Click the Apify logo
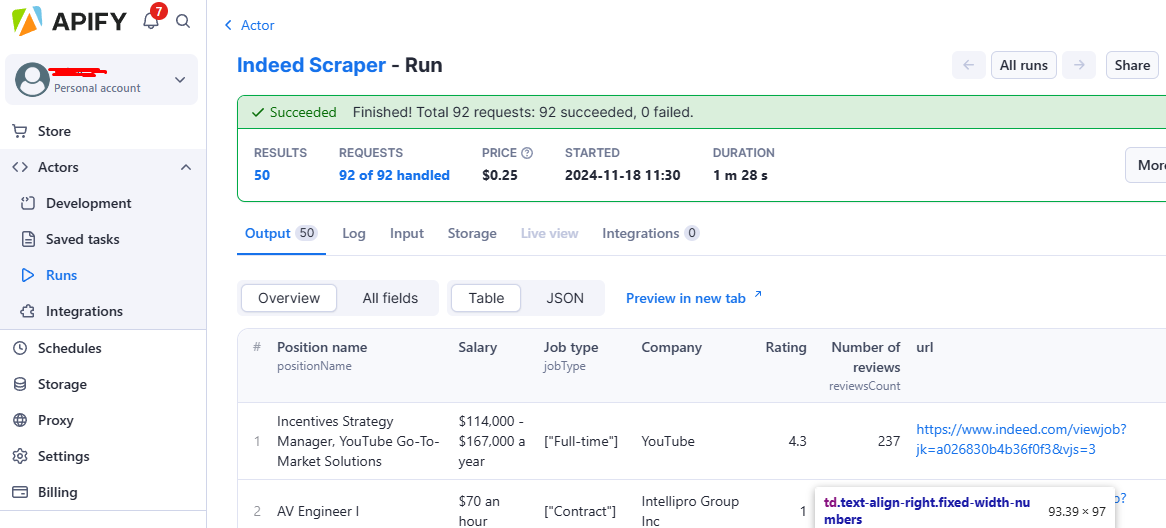Image resolution: width=1166 pixels, height=528 pixels. (67, 22)
